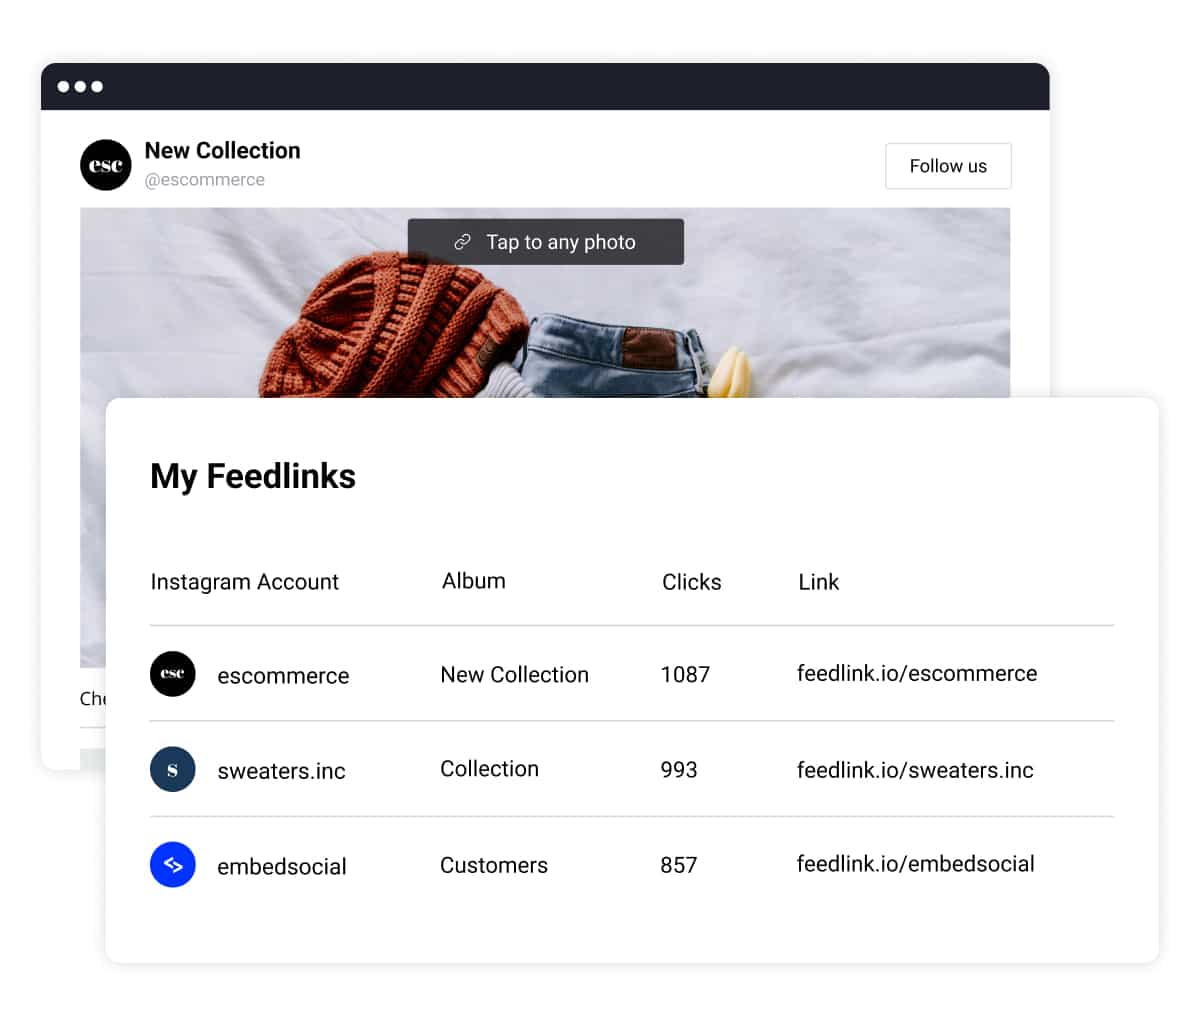Select the Album column header
The width and height of the screenshot is (1200, 1029).
pyautogui.click(x=474, y=581)
